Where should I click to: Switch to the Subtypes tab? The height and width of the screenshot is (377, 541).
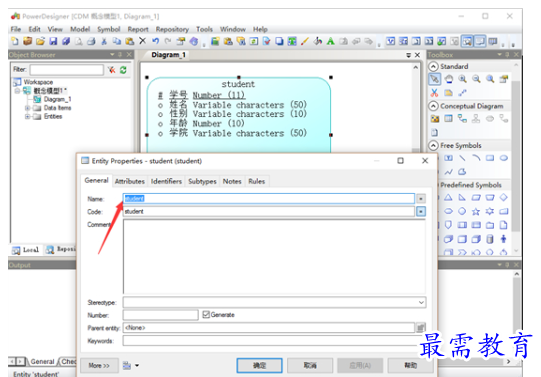point(202,181)
